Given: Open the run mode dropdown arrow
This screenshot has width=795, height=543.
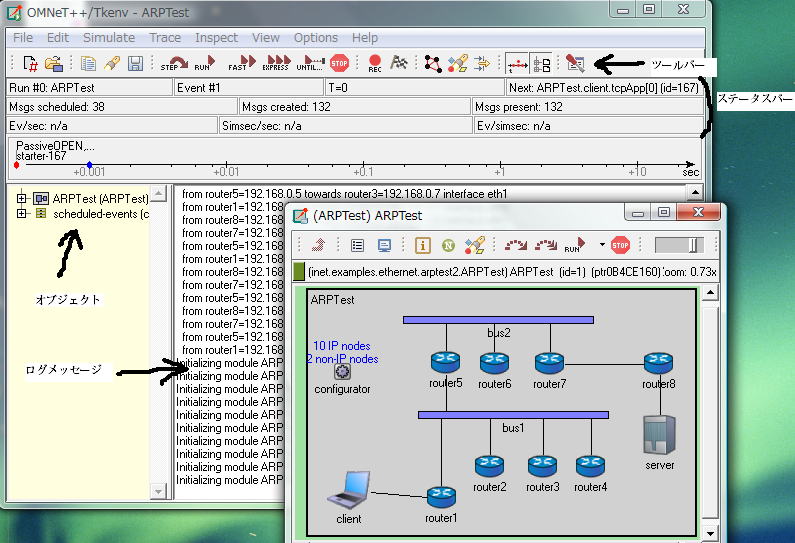Looking at the screenshot, I should pyautogui.click(x=602, y=245).
